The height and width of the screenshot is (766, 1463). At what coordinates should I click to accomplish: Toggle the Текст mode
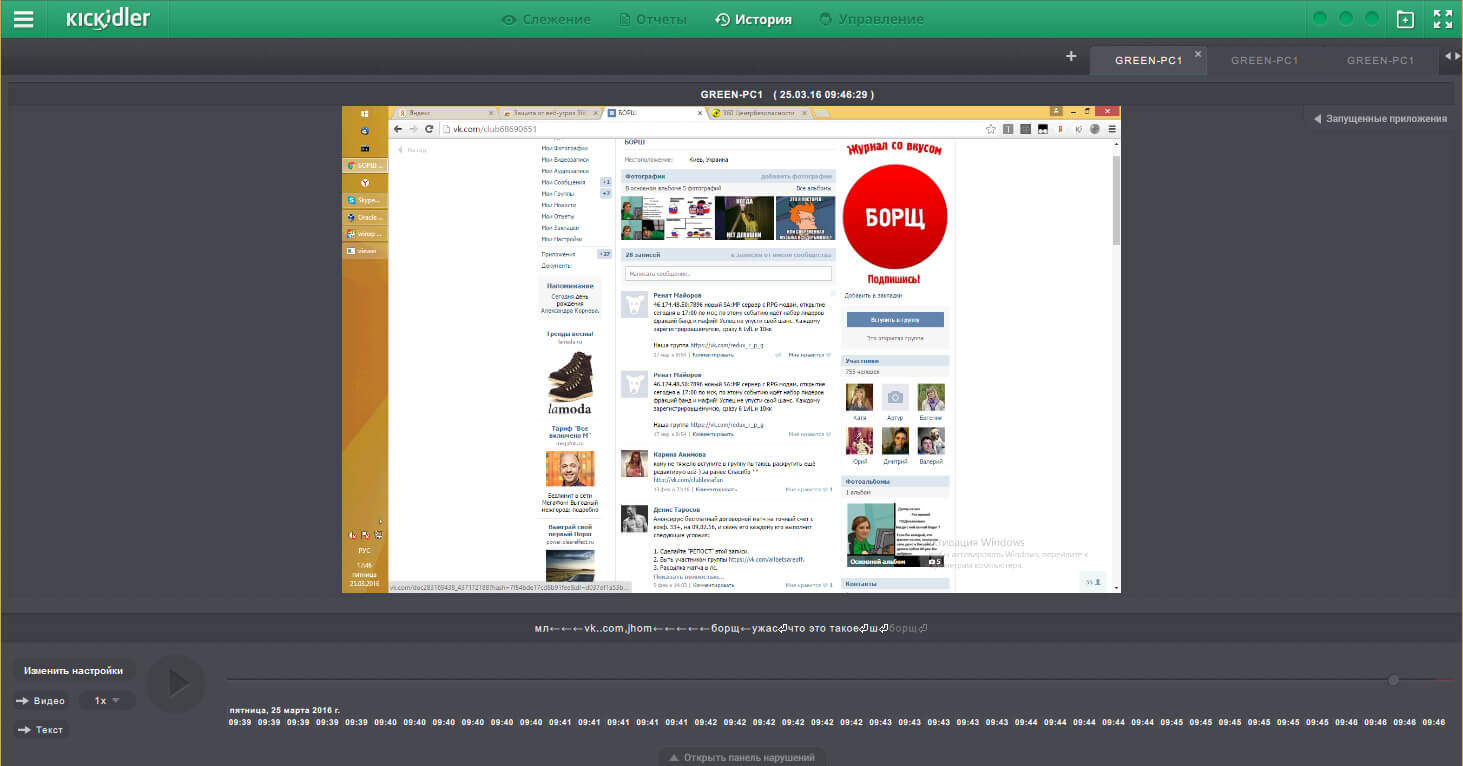click(x=40, y=730)
